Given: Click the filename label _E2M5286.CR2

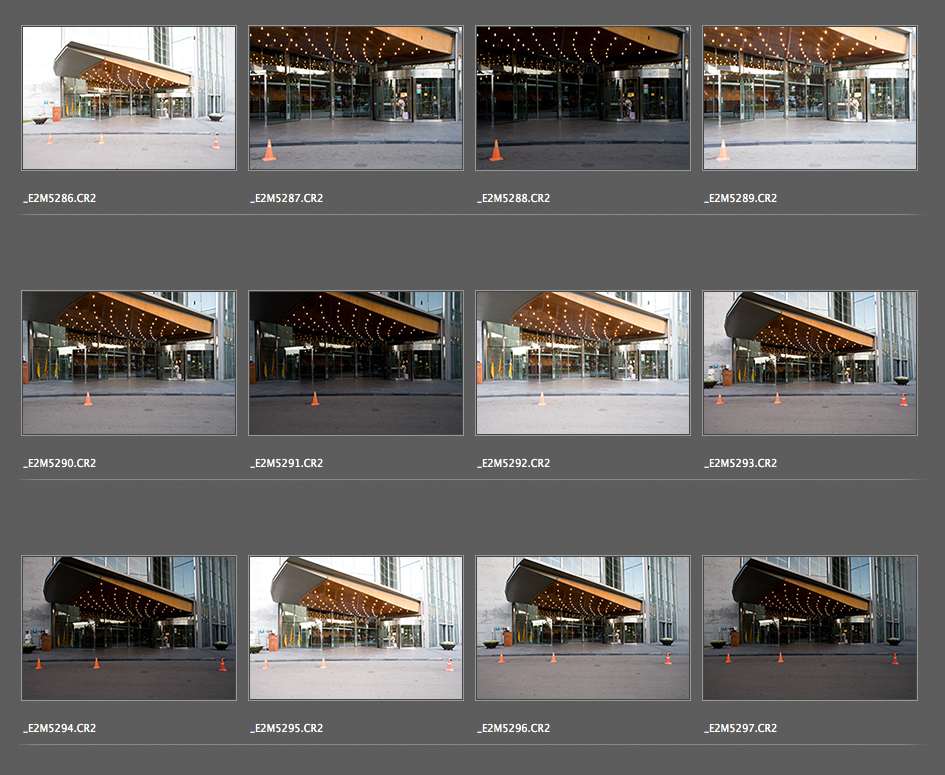Looking at the screenshot, I should click(x=59, y=199).
